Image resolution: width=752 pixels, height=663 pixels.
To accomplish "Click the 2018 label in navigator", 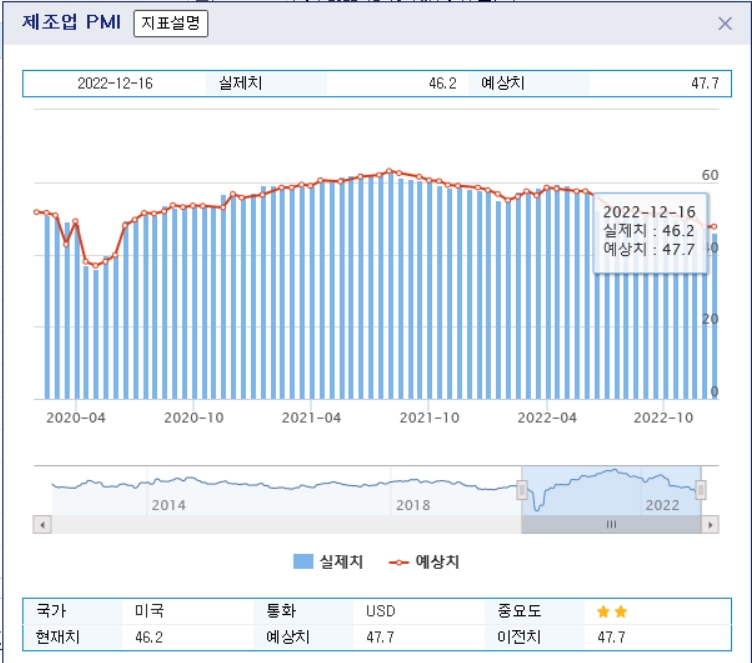I will (413, 505).
